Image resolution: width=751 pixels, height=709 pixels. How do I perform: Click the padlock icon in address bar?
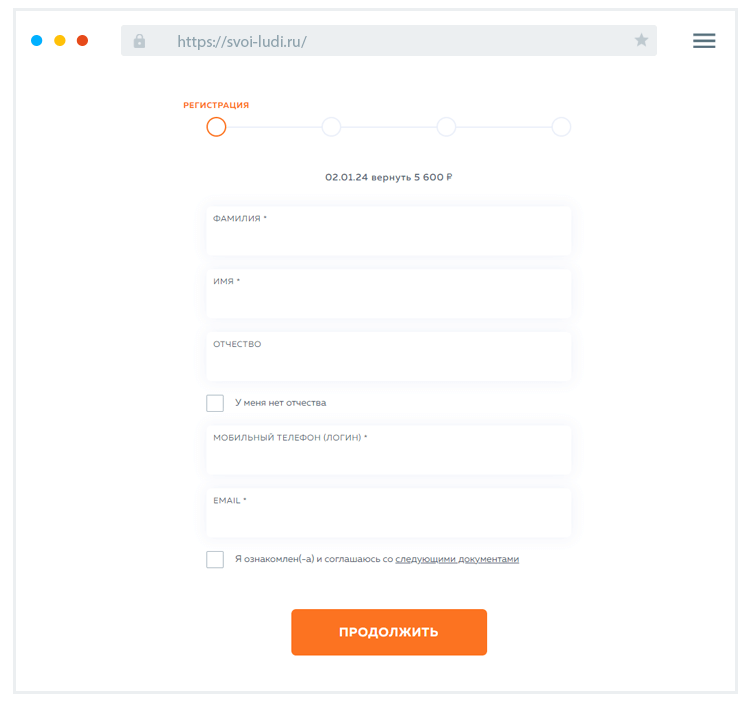[x=139, y=41]
